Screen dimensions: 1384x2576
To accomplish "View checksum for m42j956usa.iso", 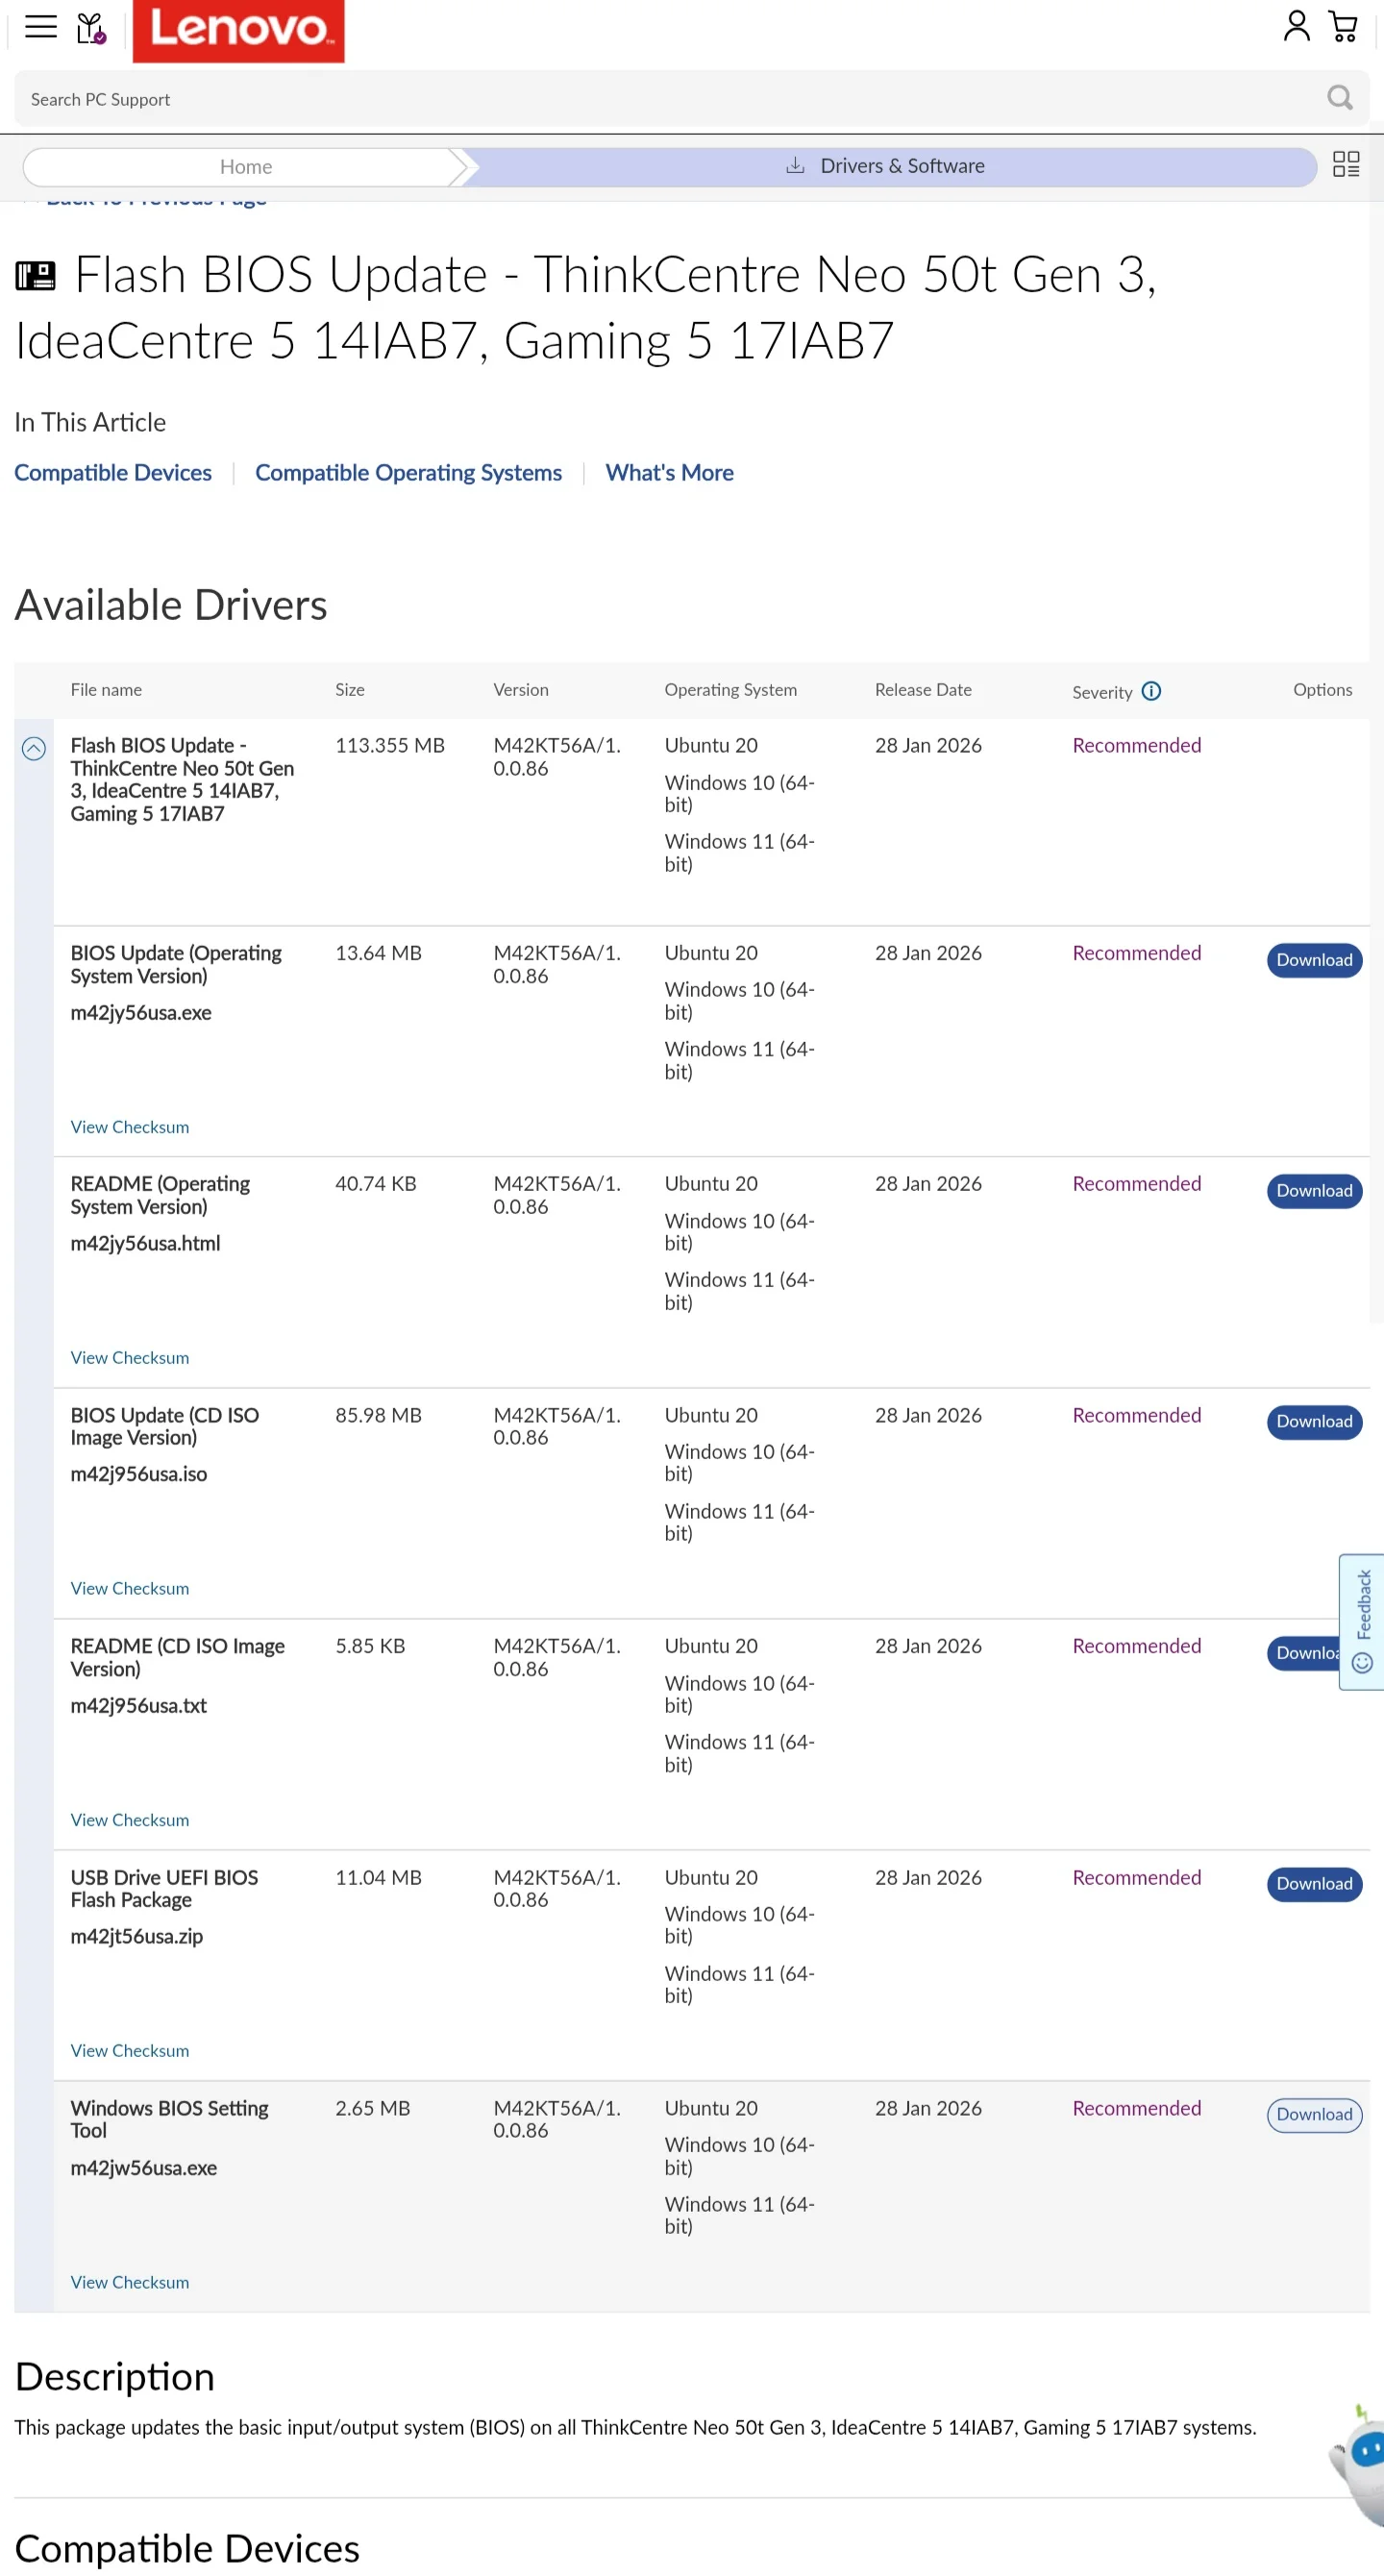I will pos(130,1588).
